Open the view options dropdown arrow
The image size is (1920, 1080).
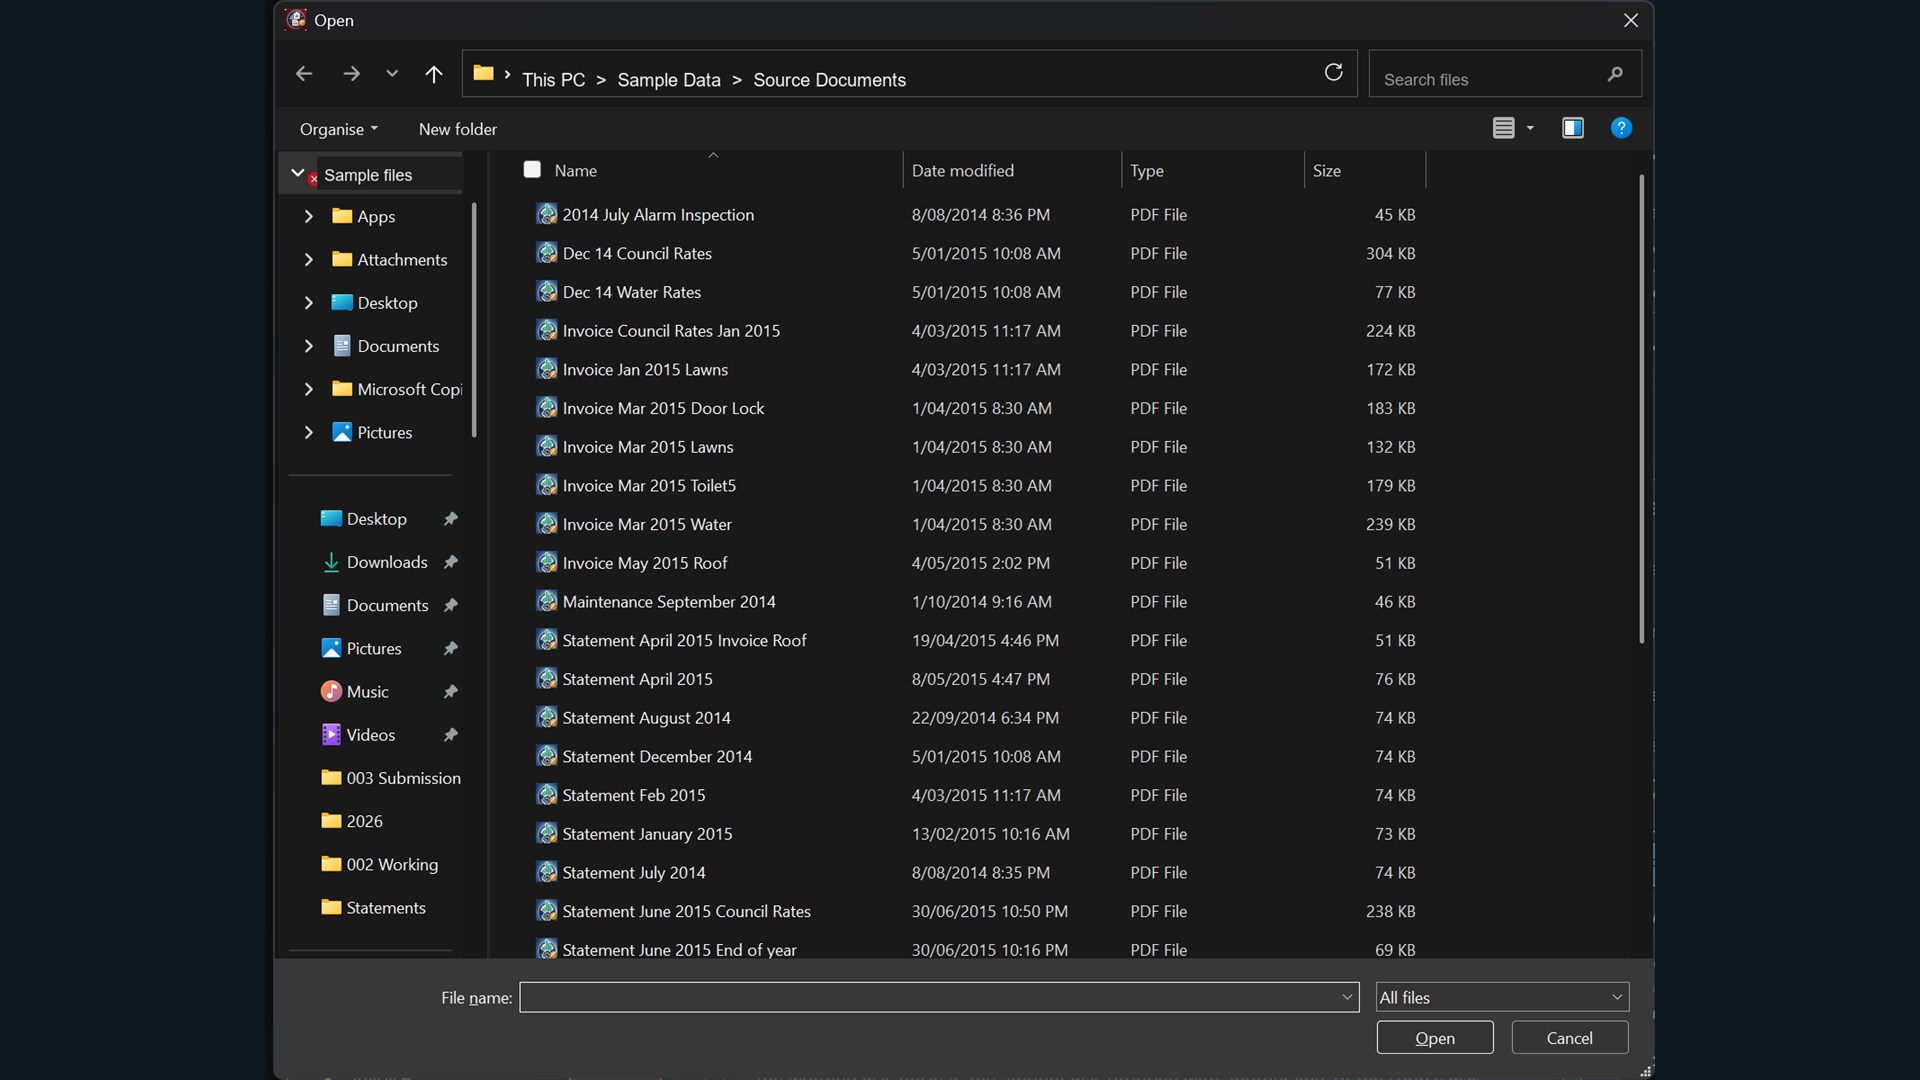[x=1530, y=128]
